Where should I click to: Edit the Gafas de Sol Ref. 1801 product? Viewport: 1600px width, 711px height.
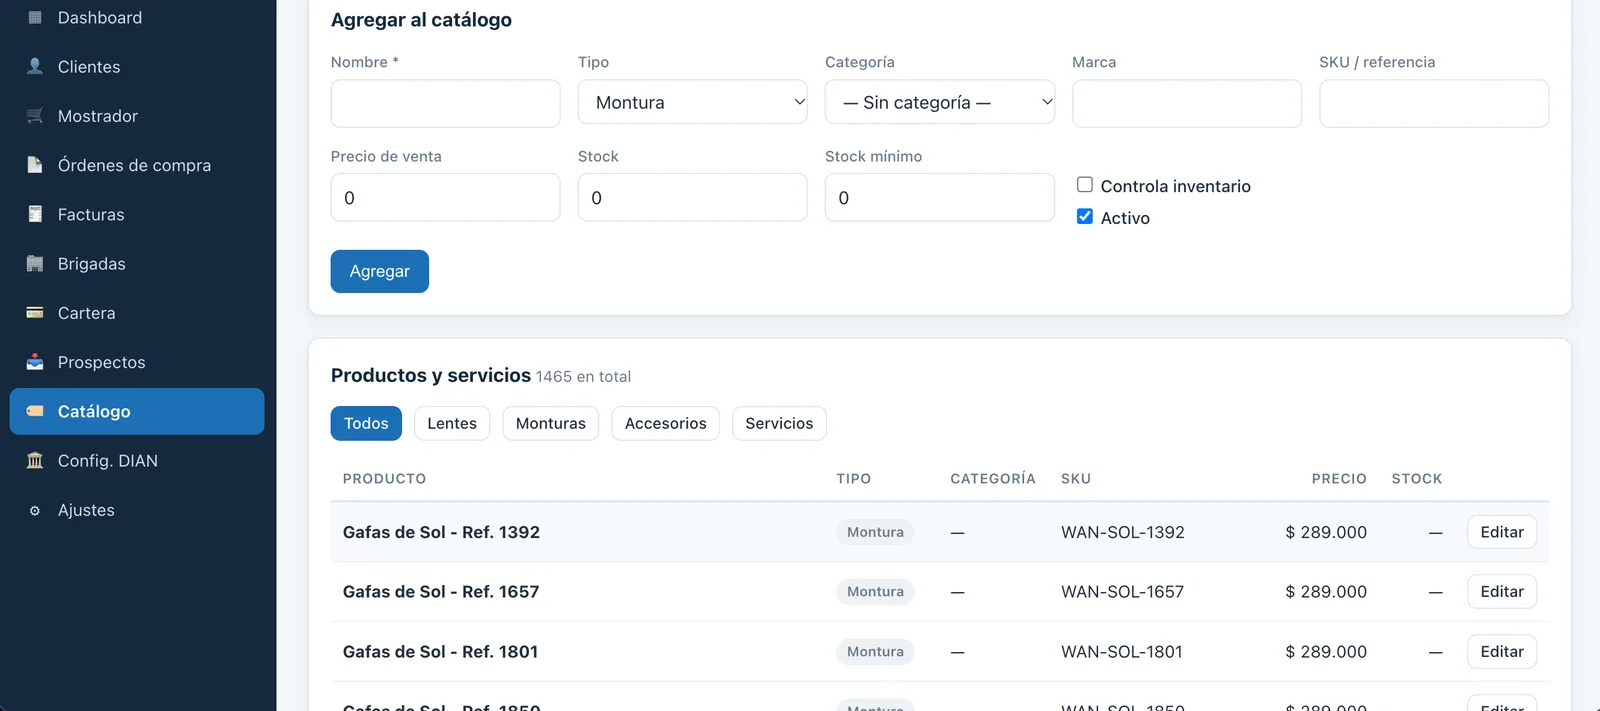pos(1502,652)
